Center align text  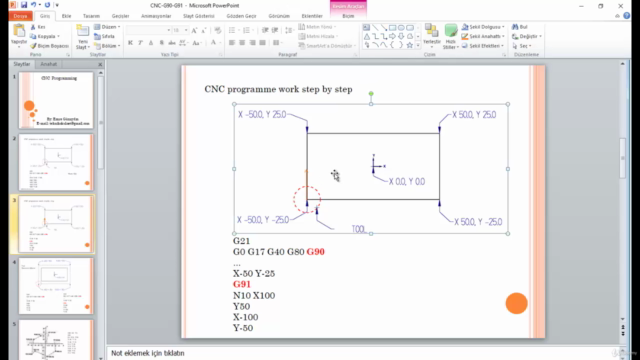click(242, 42)
